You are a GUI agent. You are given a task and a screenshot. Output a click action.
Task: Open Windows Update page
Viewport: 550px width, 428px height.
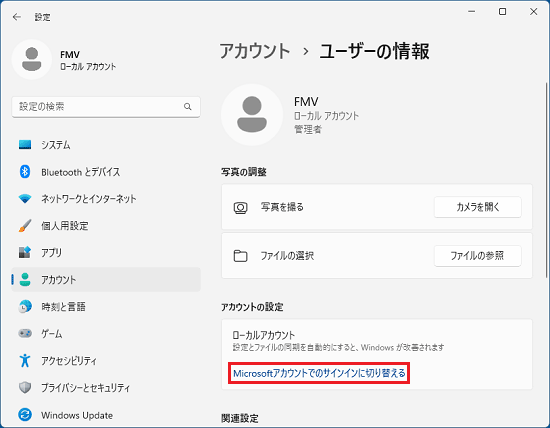(106, 415)
